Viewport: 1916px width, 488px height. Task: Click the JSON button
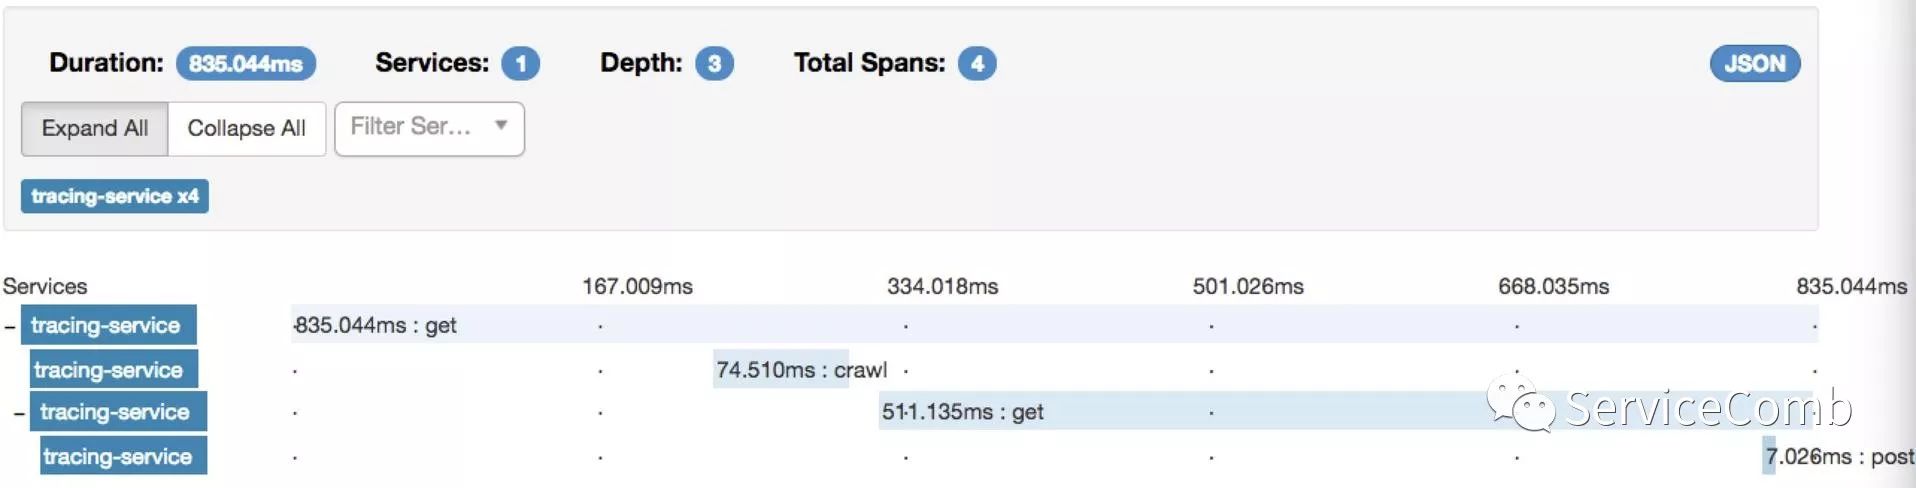click(x=1754, y=63)
